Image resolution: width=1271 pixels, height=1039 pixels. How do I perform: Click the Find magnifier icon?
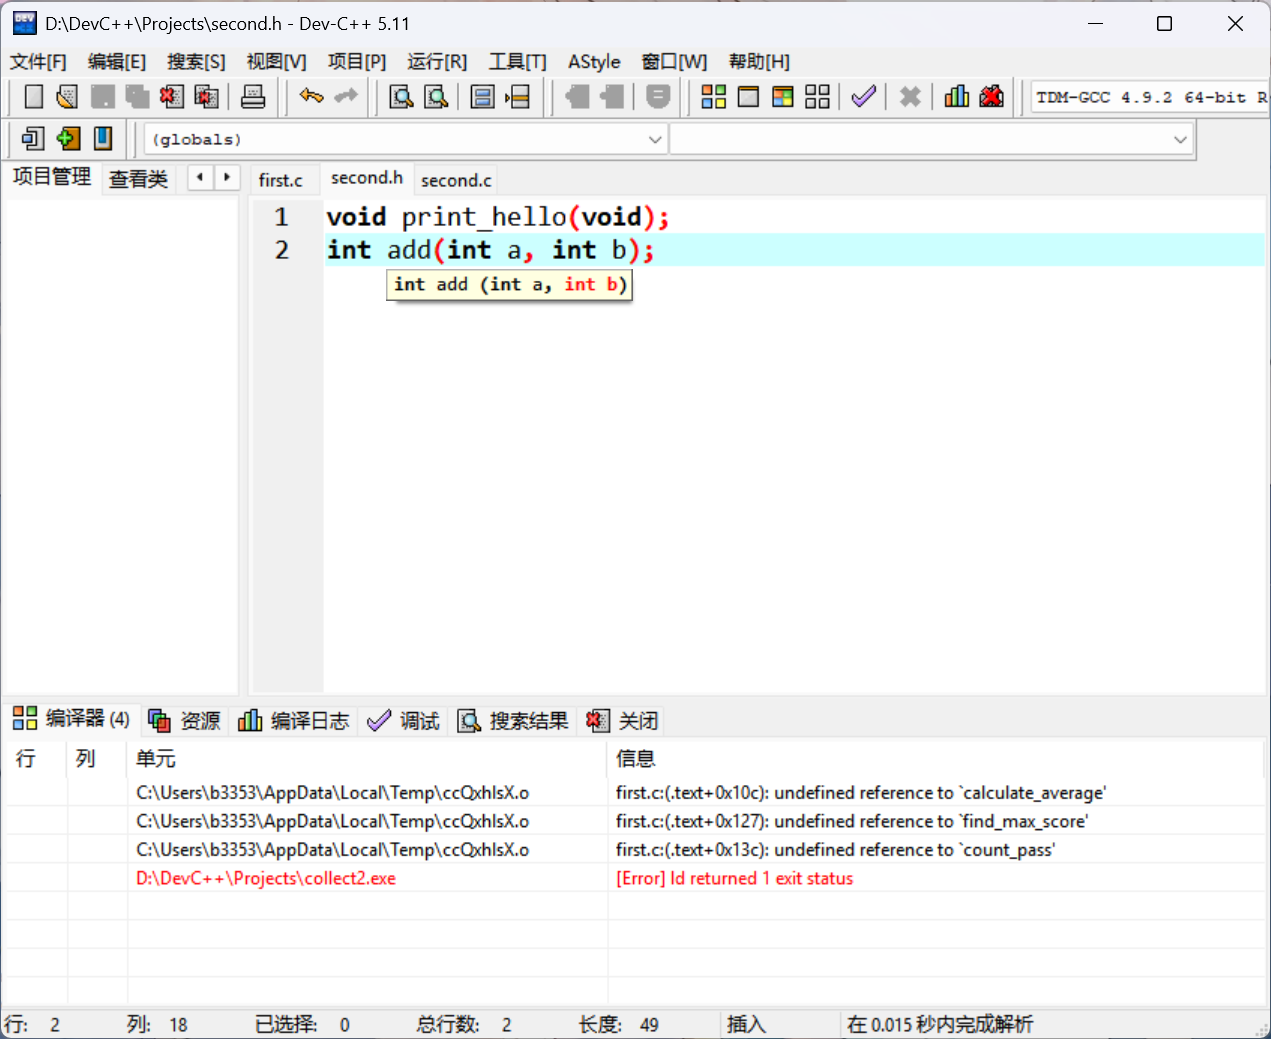click(401, 97)
